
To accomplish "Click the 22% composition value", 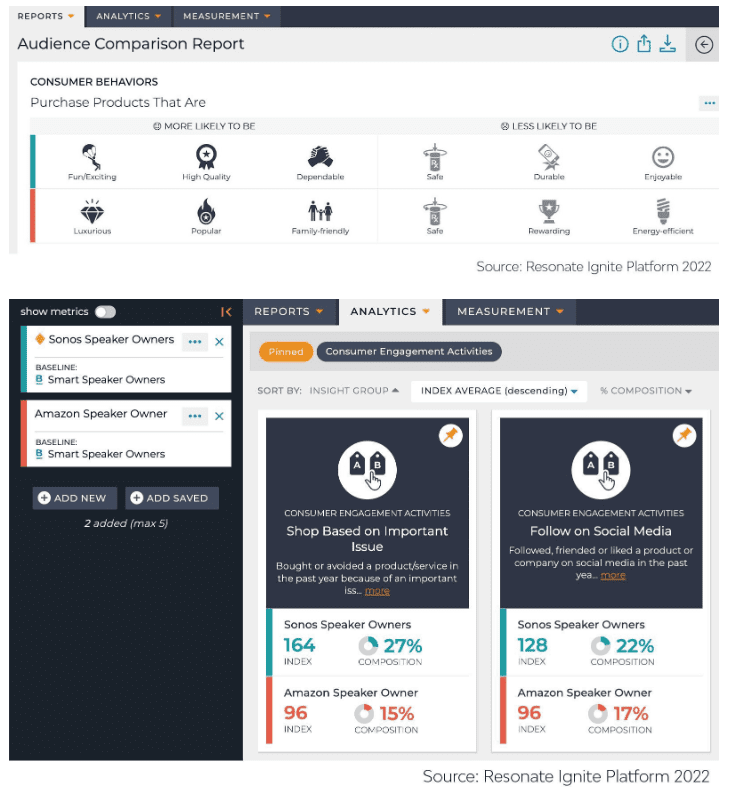I will click(x=635, y=646).
